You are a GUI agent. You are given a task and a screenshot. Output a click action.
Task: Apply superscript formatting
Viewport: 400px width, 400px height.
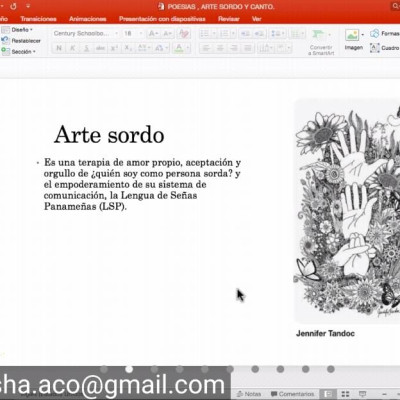(114, 48)
